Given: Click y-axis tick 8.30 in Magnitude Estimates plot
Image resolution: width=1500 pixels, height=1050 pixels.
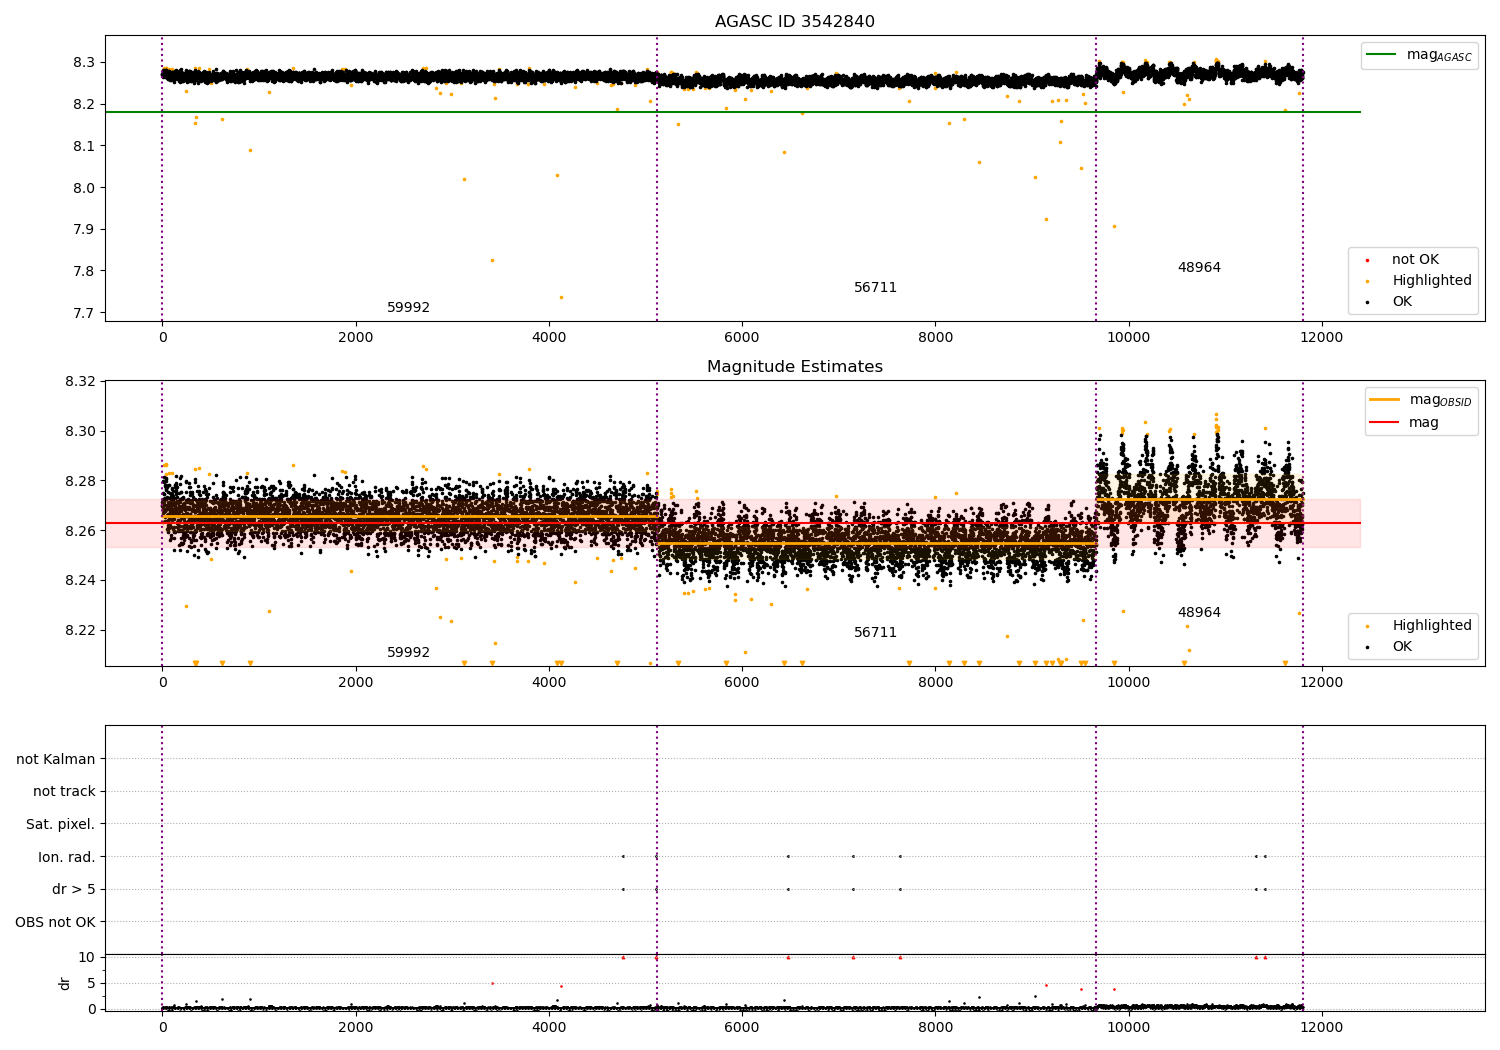Looking at the screenshot, I should pos(80,432).
